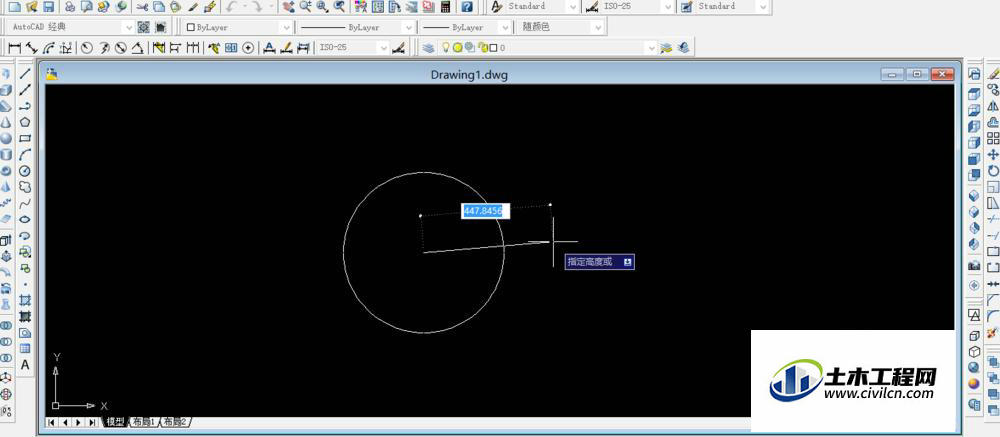Image resolution: width=1000 pixels, height=437 pixels.
Task: Select the Rectangle drawing tool
Action: click(x=25, y=138)
